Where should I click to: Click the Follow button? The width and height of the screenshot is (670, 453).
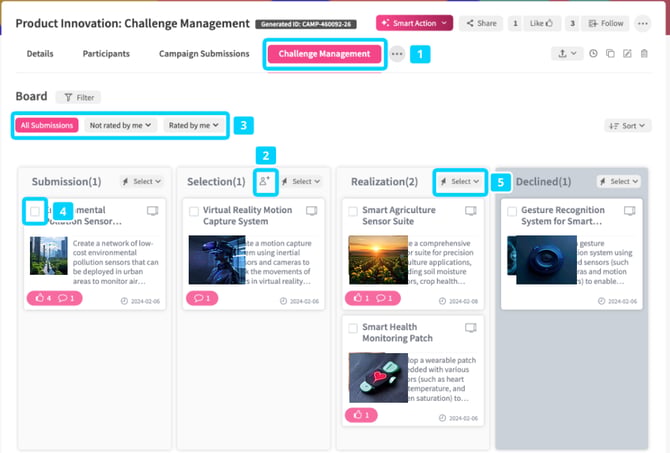click(606, 24)
